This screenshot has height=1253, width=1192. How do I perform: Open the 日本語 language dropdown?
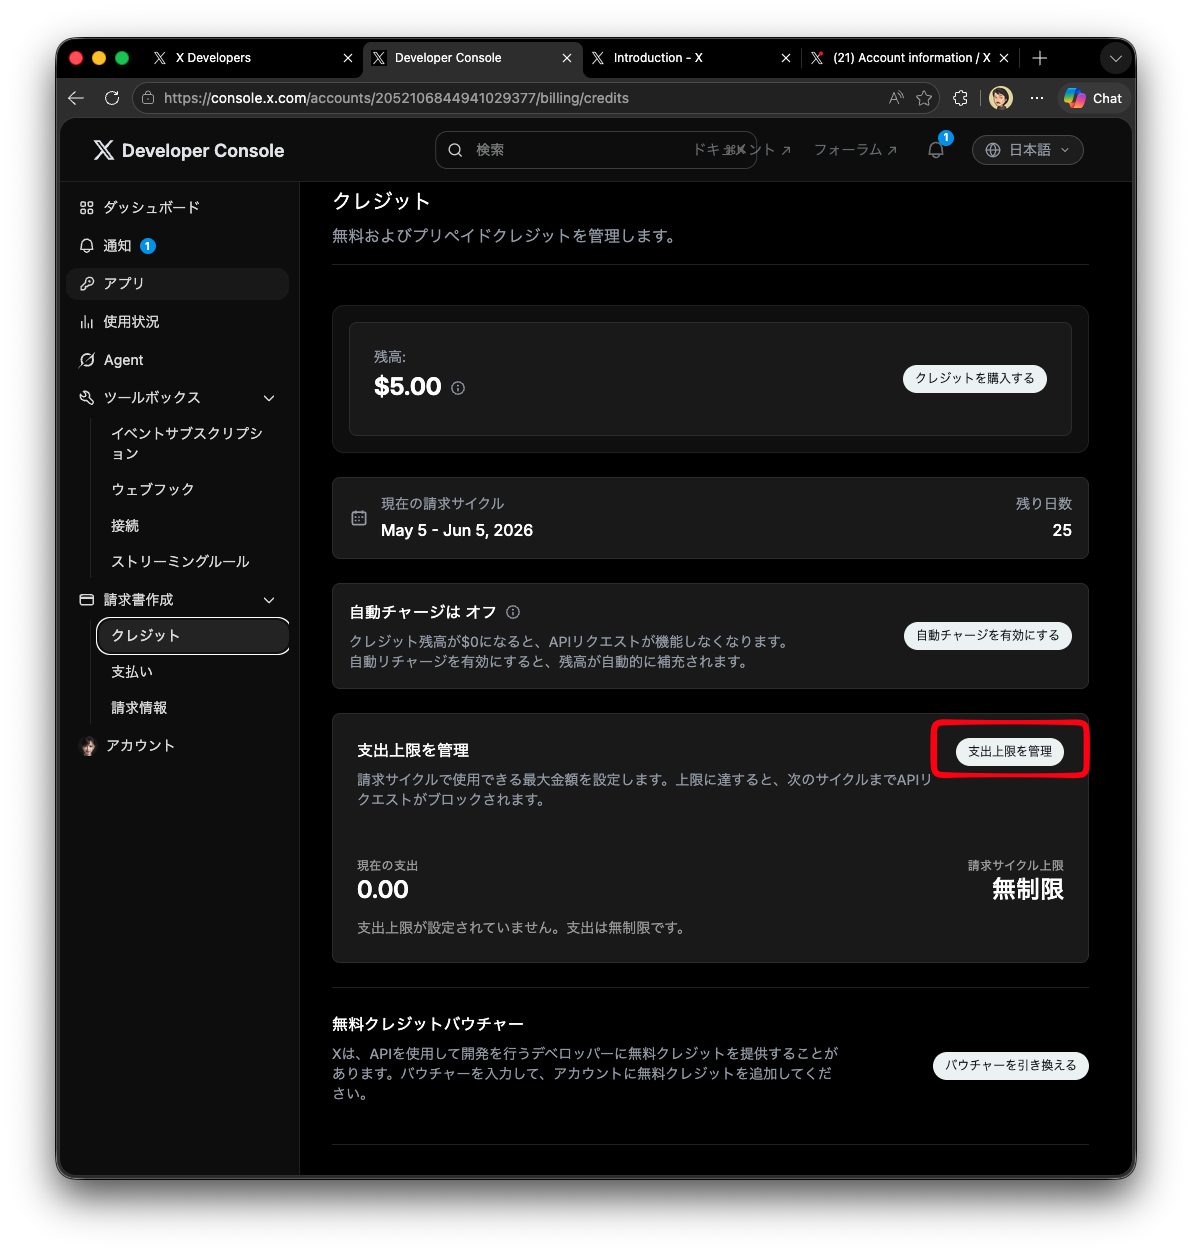1028,150
